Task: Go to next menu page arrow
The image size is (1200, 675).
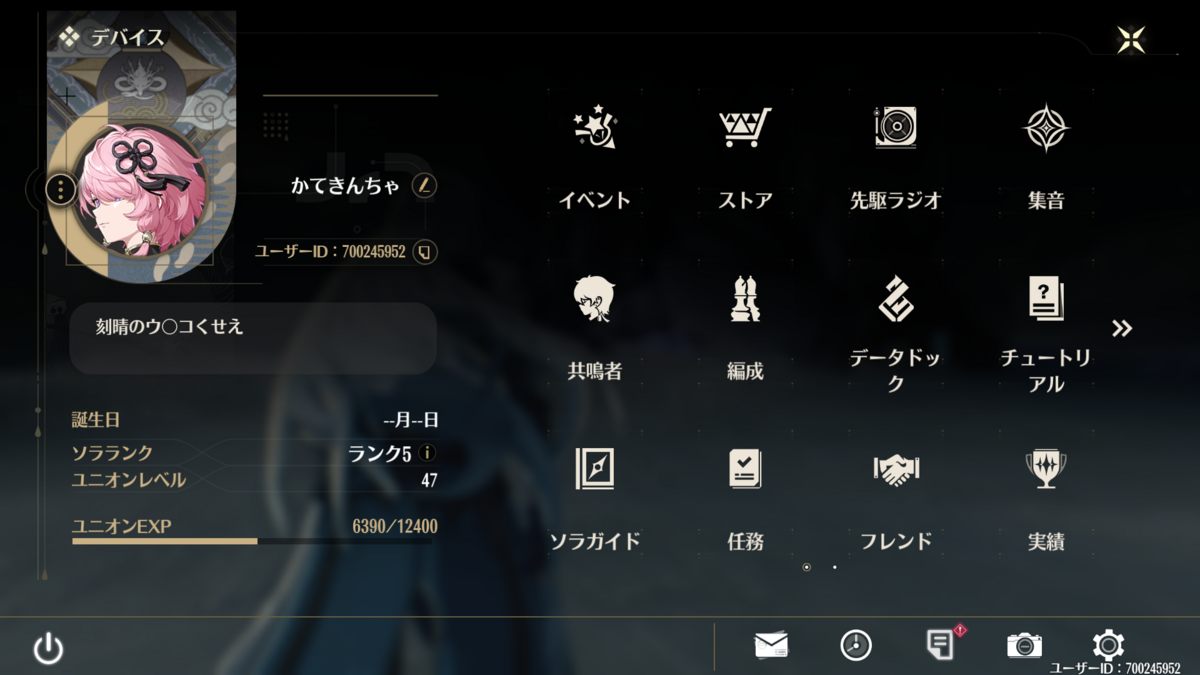Action: pyautogui.click(x=1122, y=328)
